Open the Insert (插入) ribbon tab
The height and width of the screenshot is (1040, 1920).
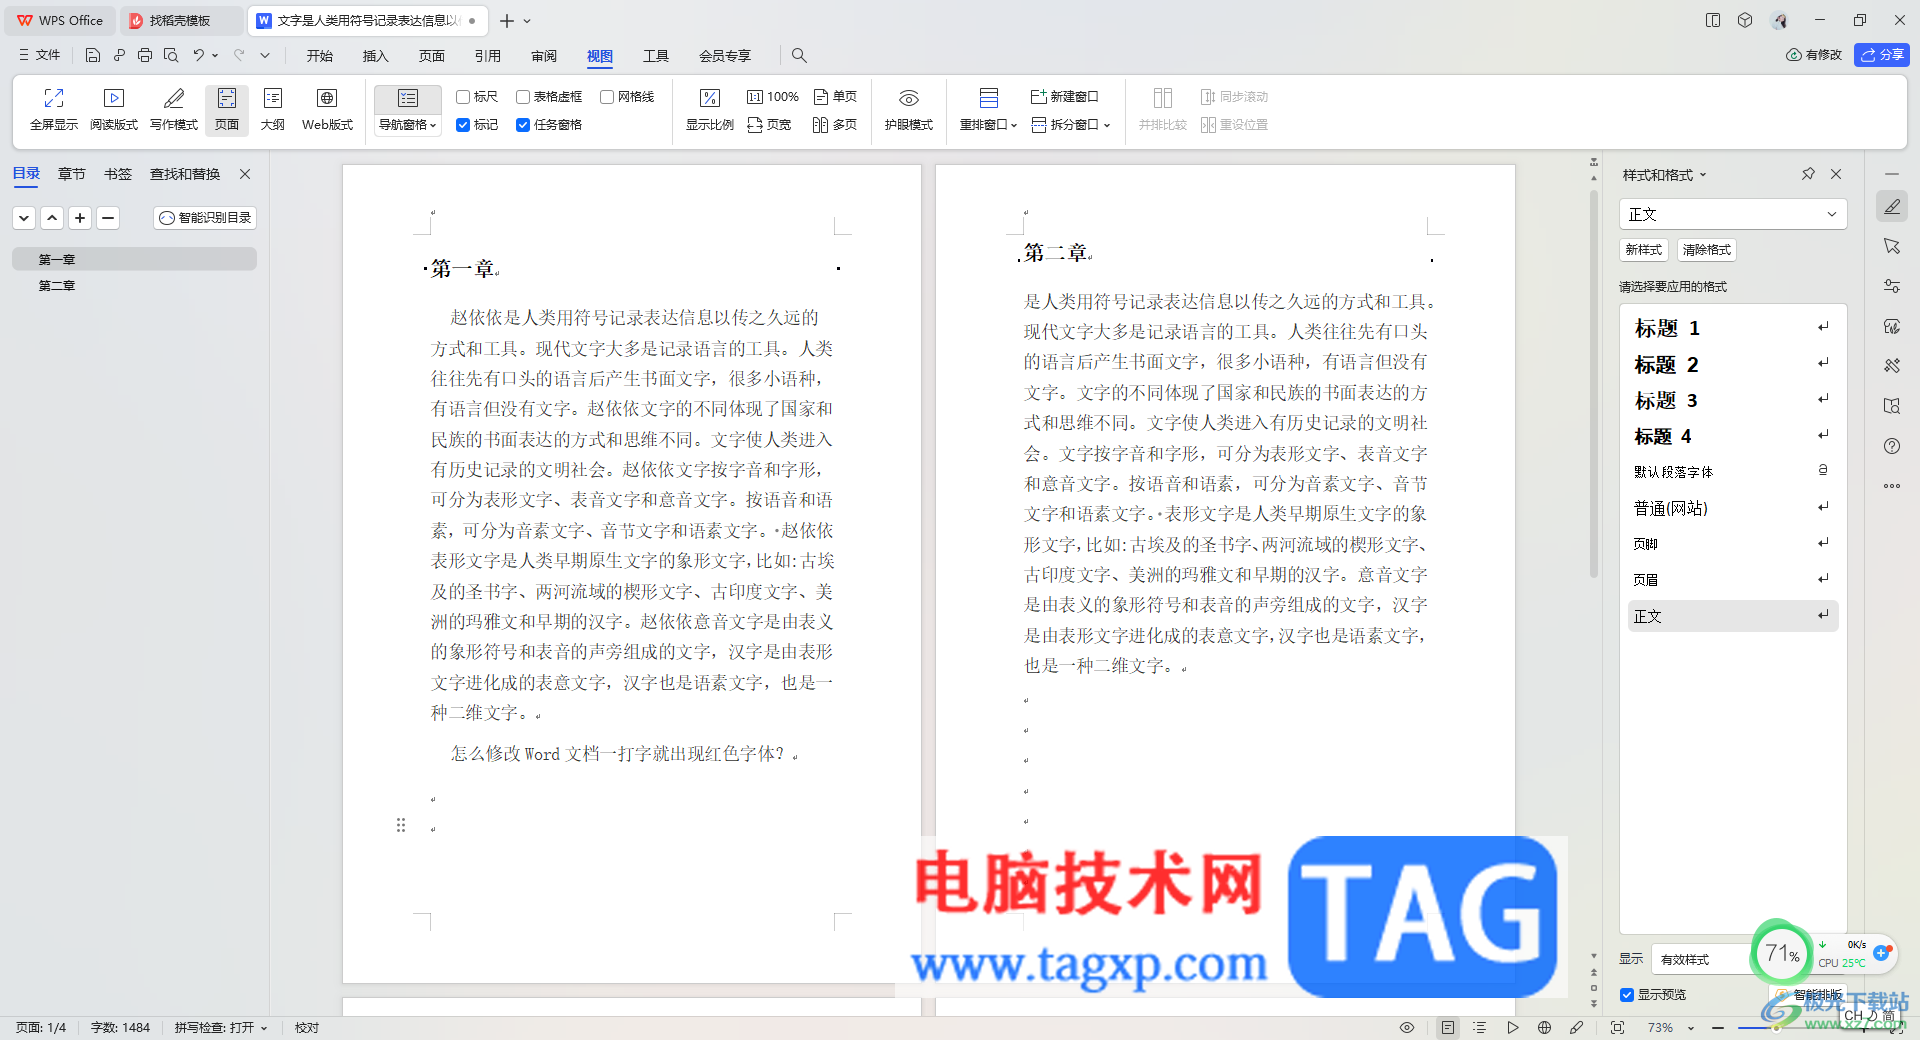tap(376, 56)
